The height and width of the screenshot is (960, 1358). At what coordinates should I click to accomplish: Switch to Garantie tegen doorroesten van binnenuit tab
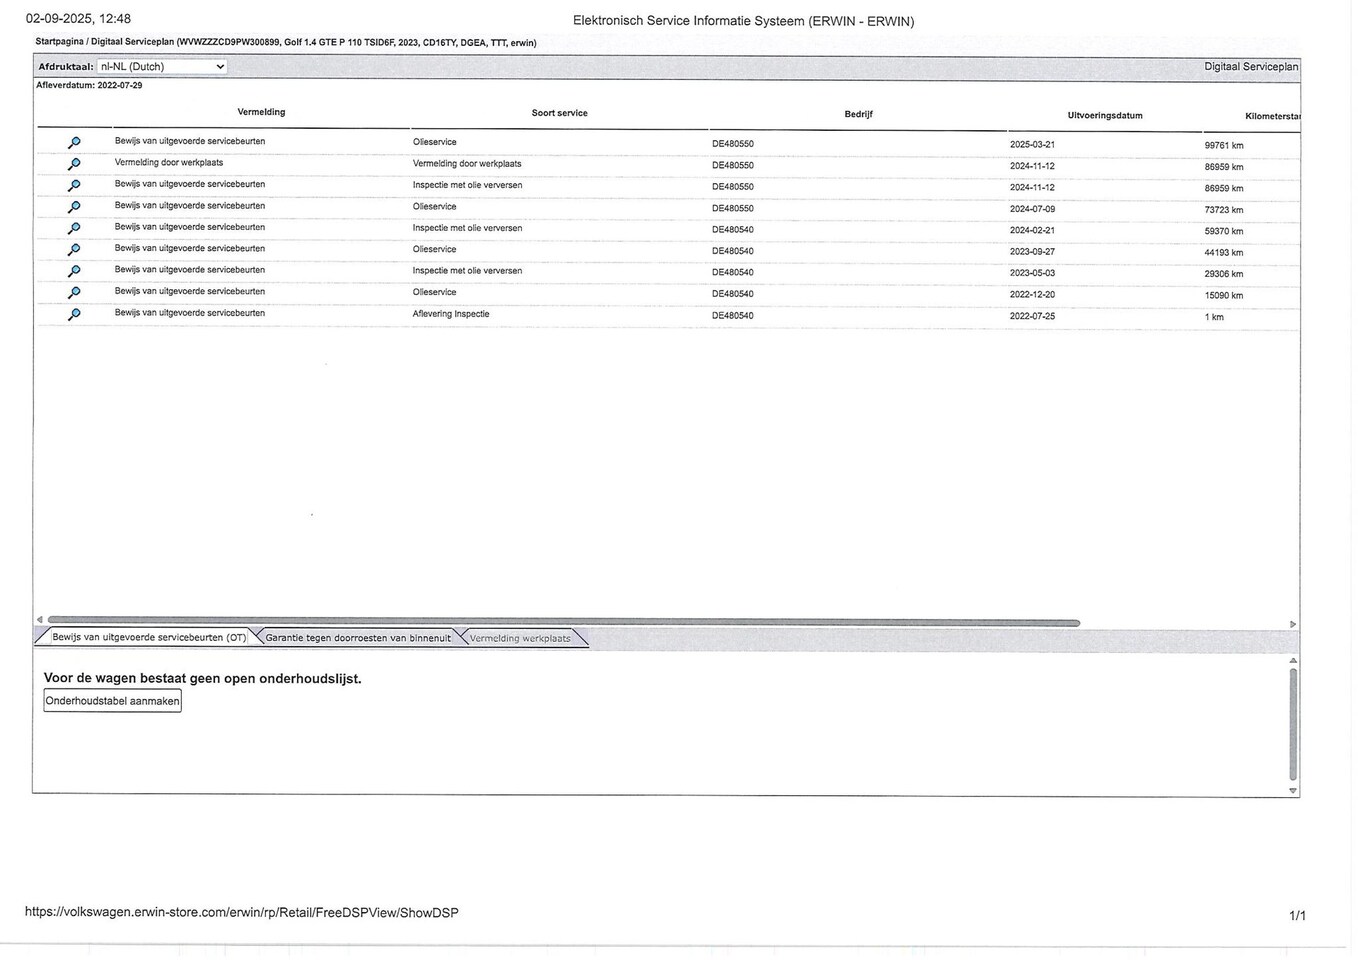tap(358, 638)
